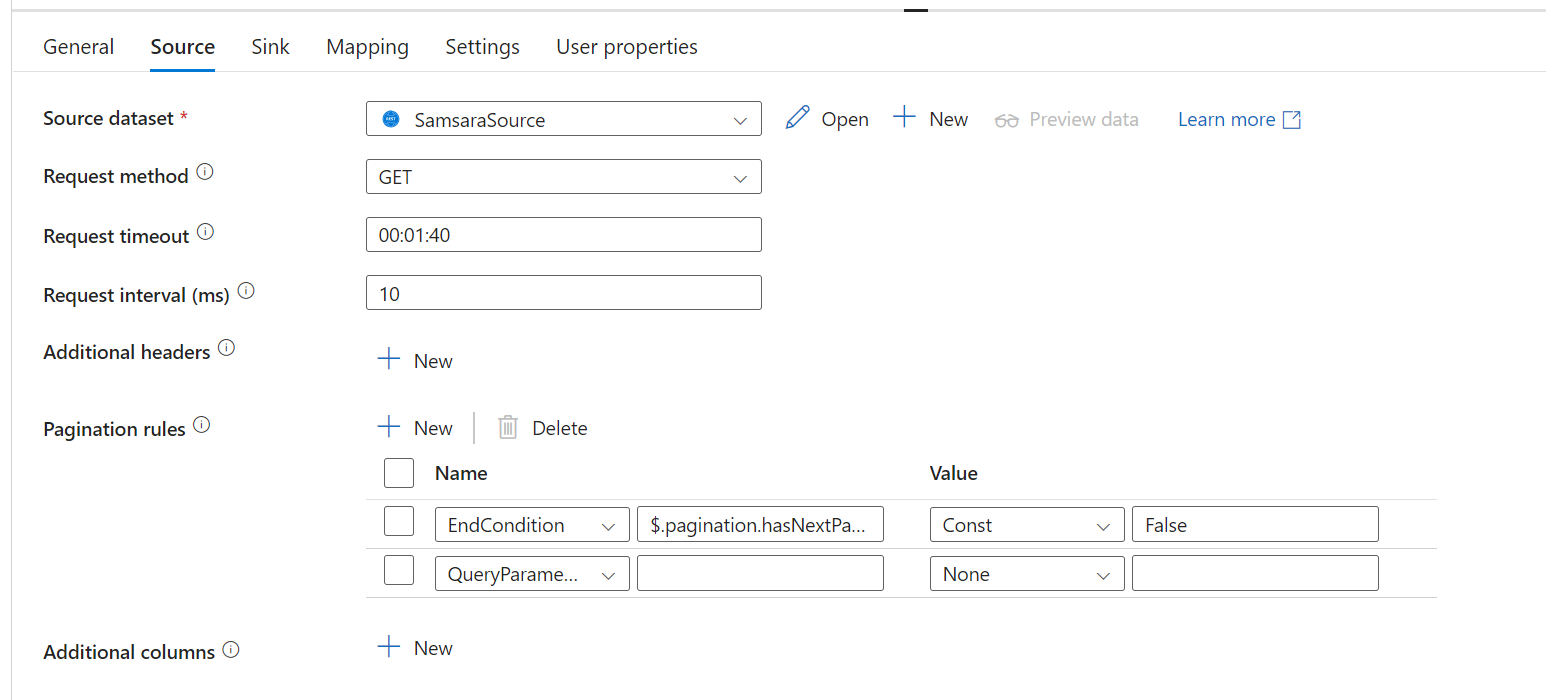Click New label in Additional columns row
1546x700 pixels.
tap(433, 648)
